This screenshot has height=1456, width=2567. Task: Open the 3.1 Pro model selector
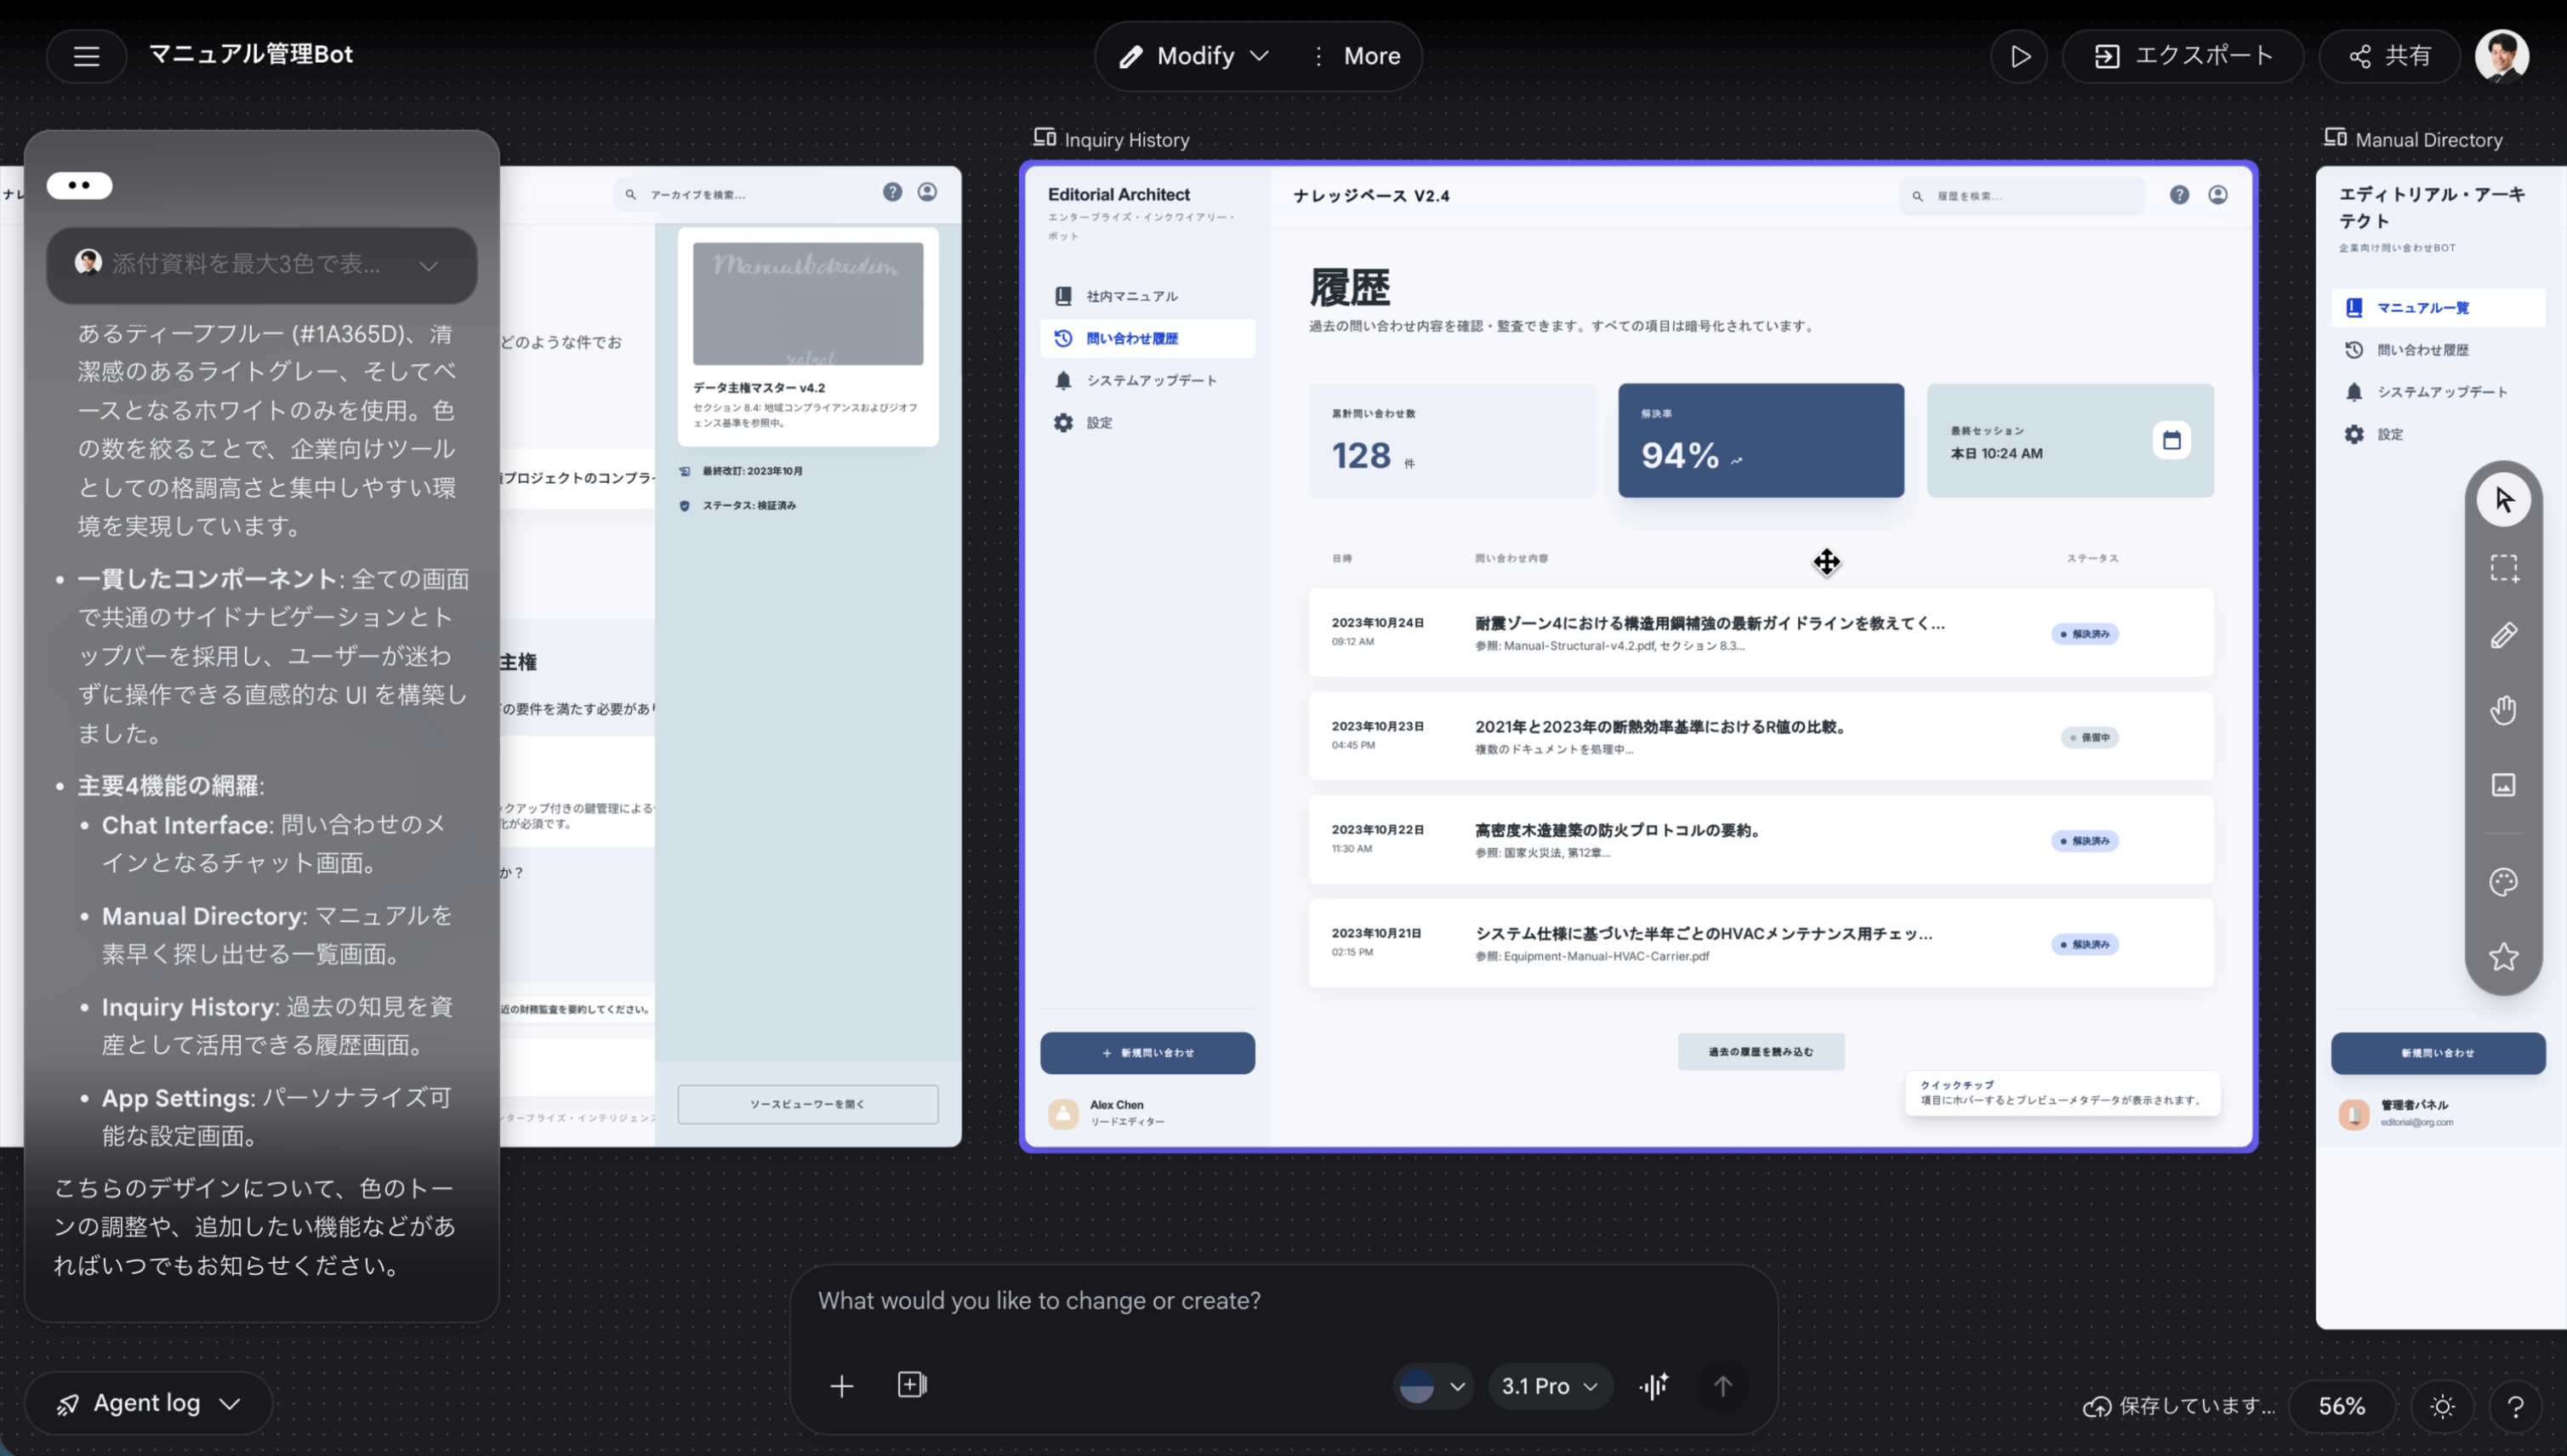[x=1549, y=1386]
